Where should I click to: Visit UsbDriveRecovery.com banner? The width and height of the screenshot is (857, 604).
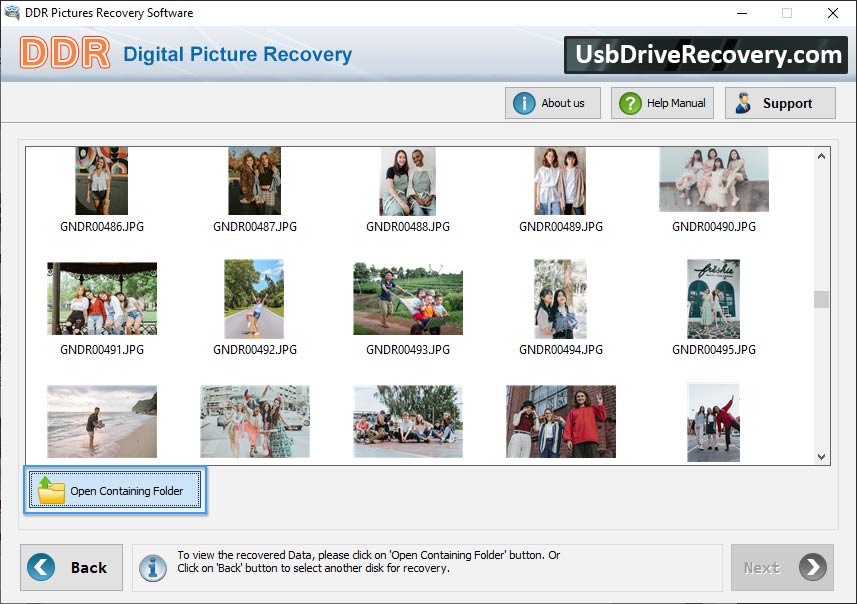tap(706, 55)
